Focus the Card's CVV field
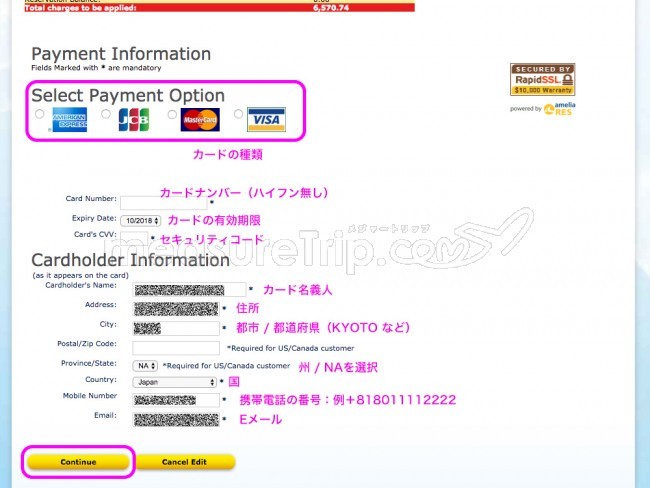Screen dimensions: 650x488 [x=134, y=237]
